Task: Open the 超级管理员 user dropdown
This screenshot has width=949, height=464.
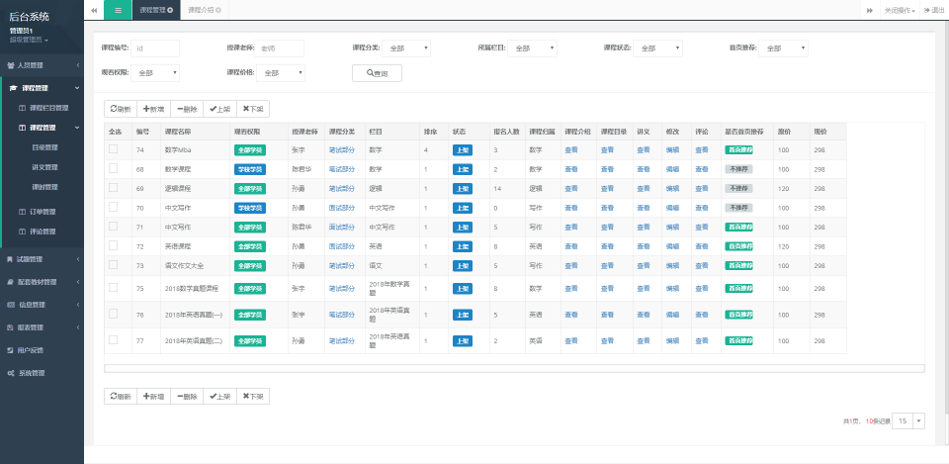Action: tap(28, 40)
